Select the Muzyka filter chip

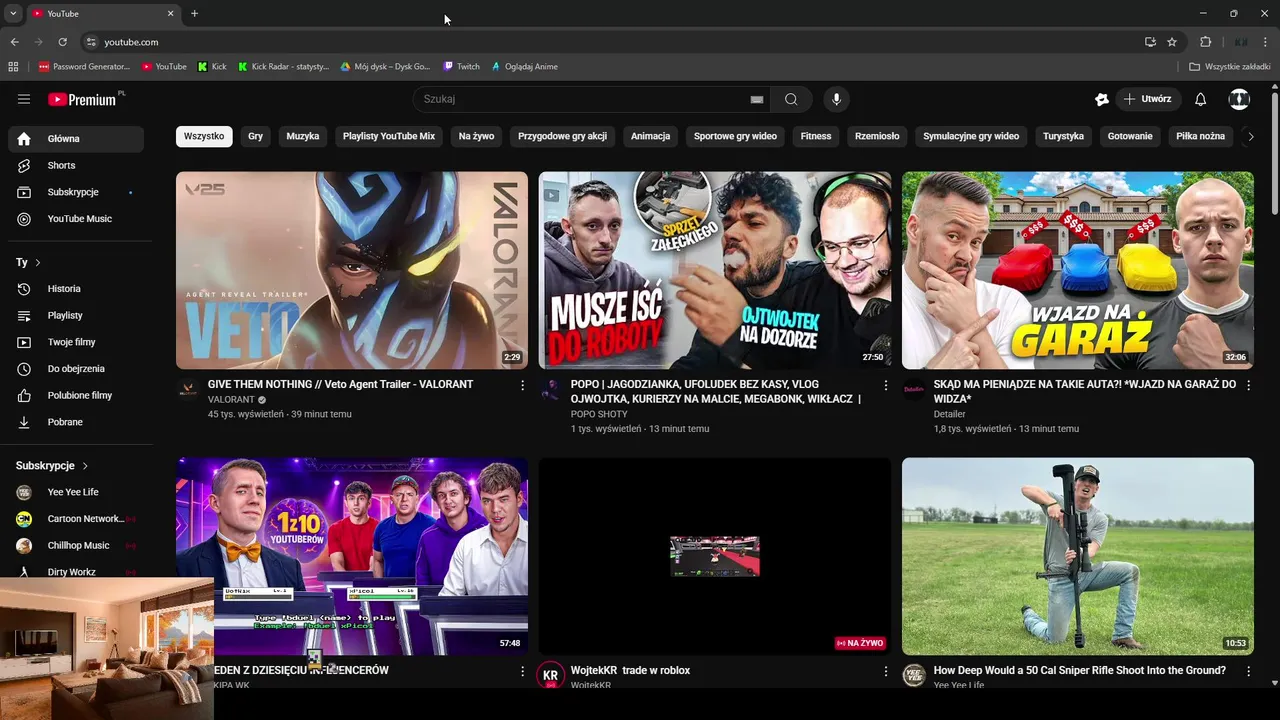[303, 136]
